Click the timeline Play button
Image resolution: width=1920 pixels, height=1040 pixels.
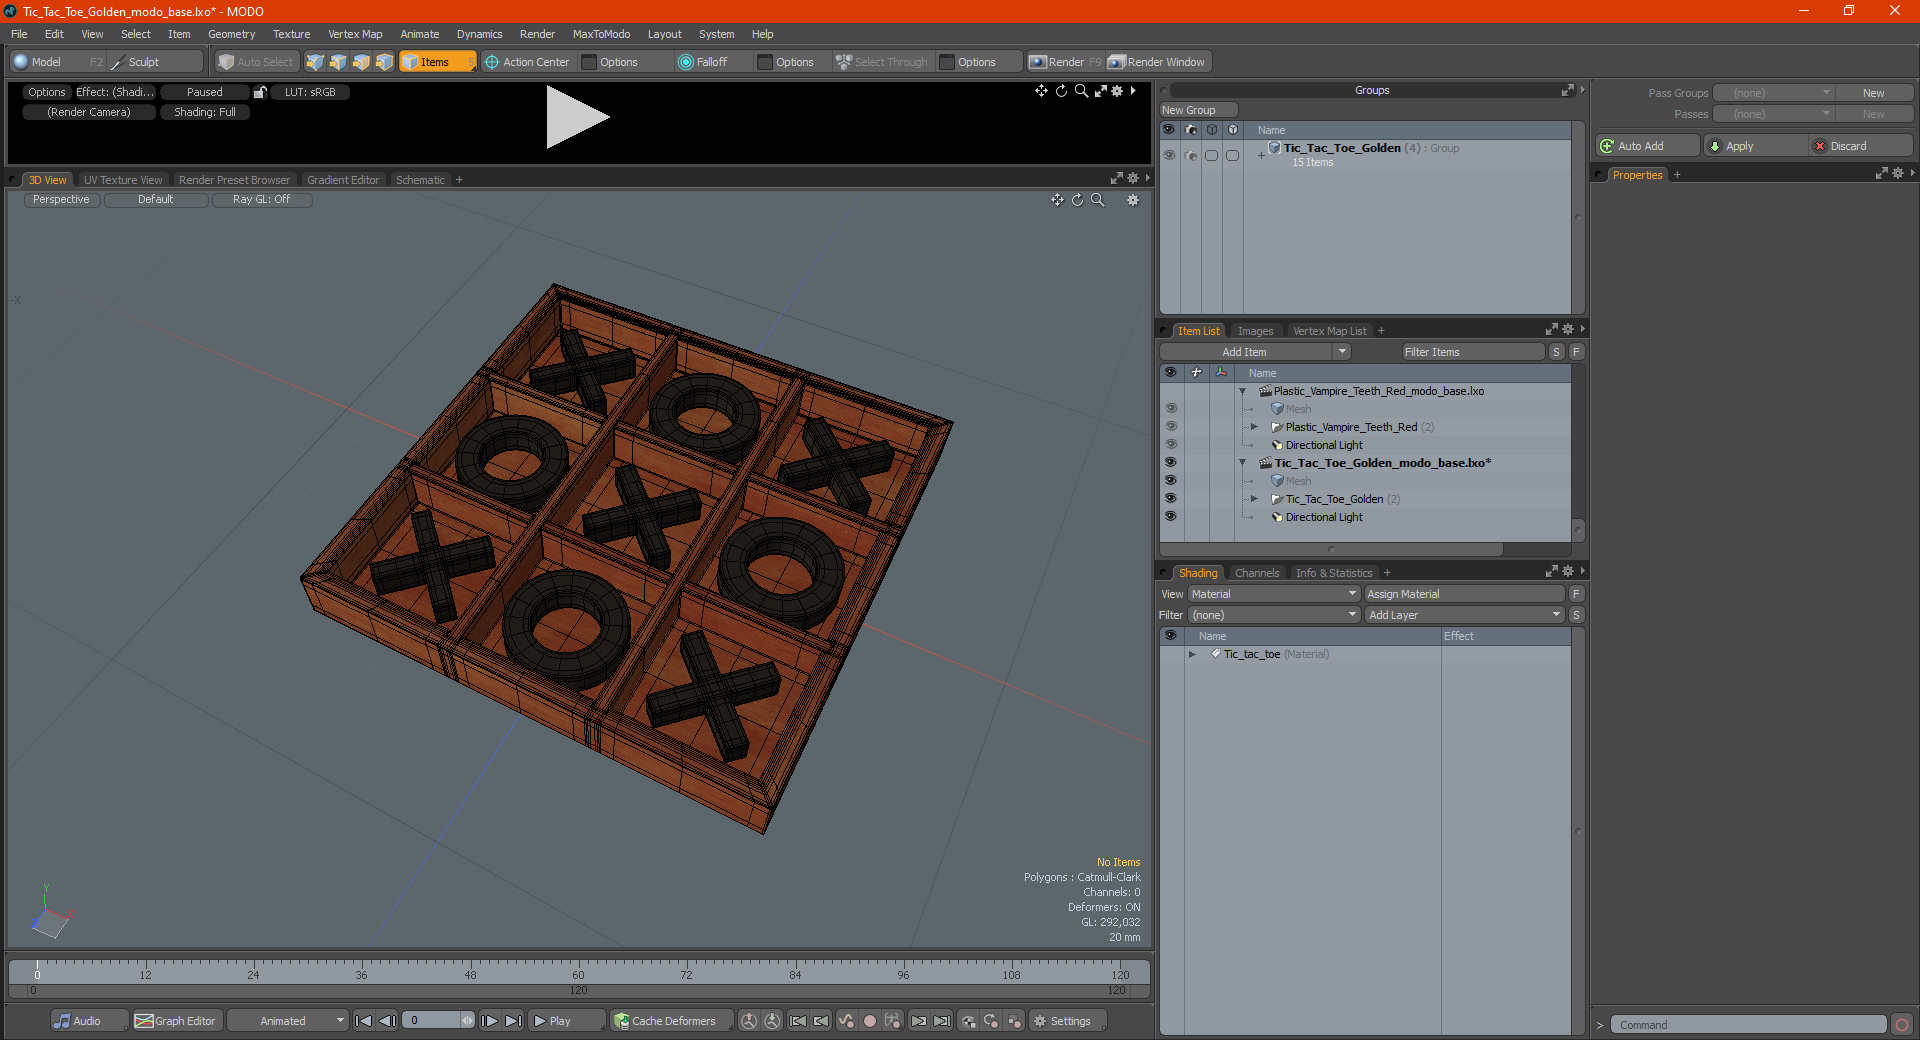(x=565, y=1021)
